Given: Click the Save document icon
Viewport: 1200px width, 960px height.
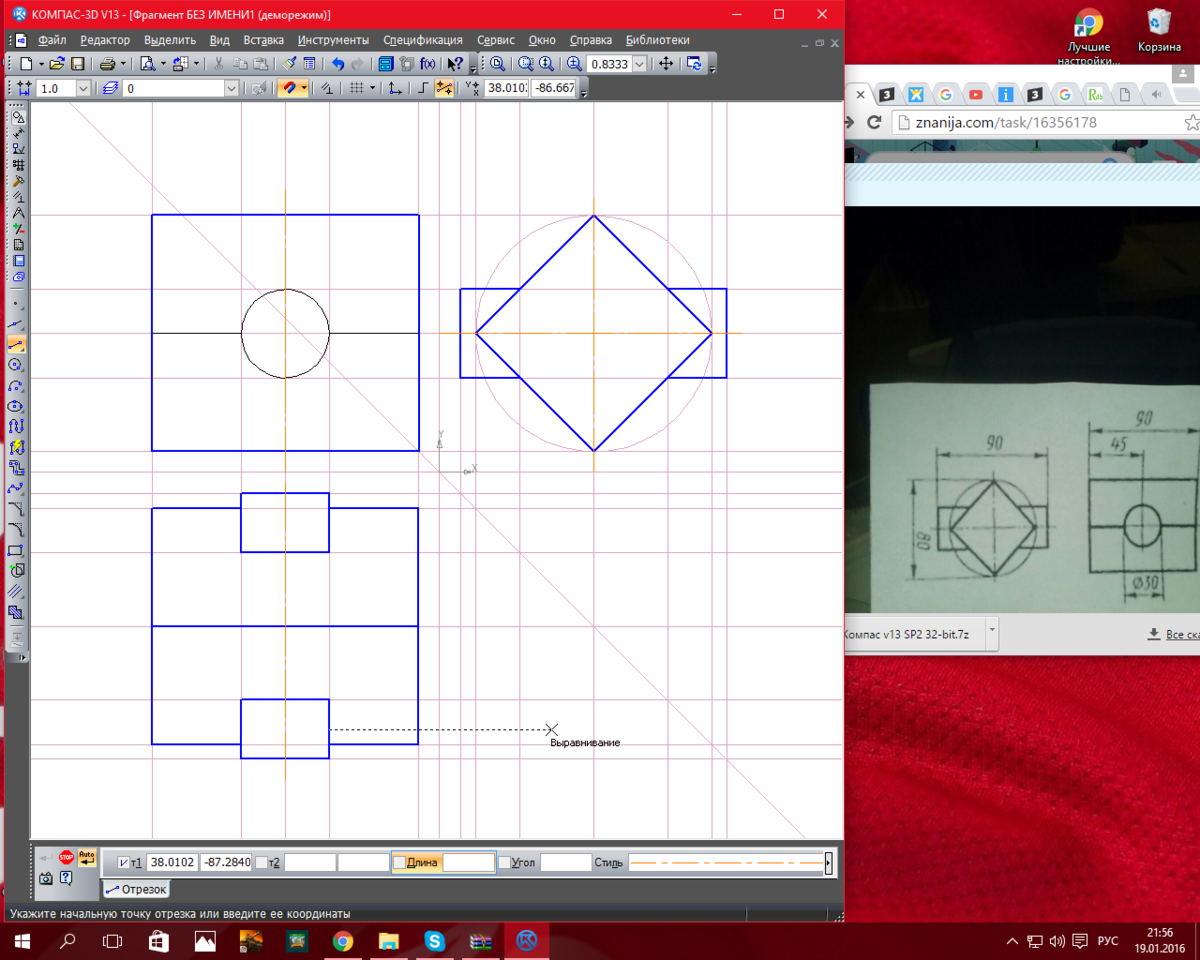Looking at the screenshot, I should (x=76, y=63).
